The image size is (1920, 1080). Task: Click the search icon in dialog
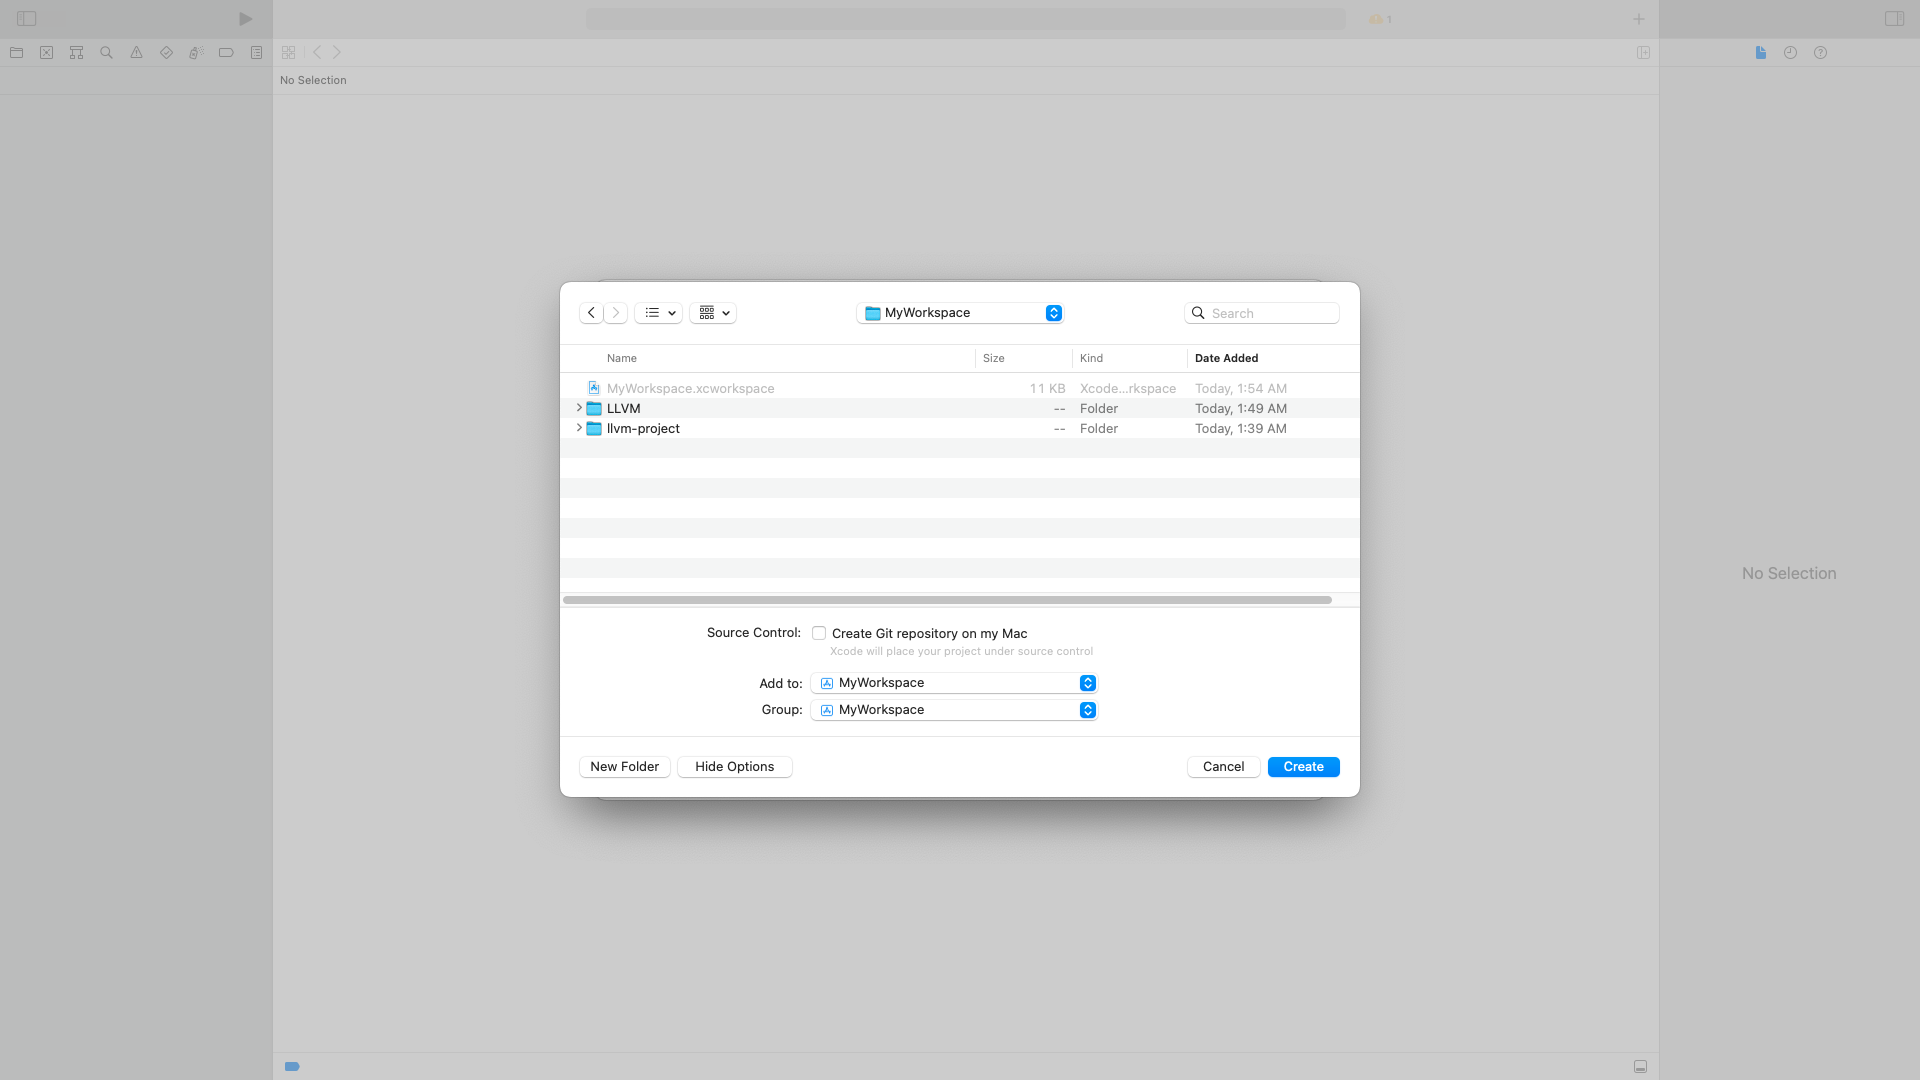pyautogui.click(x=1197, y=313)
